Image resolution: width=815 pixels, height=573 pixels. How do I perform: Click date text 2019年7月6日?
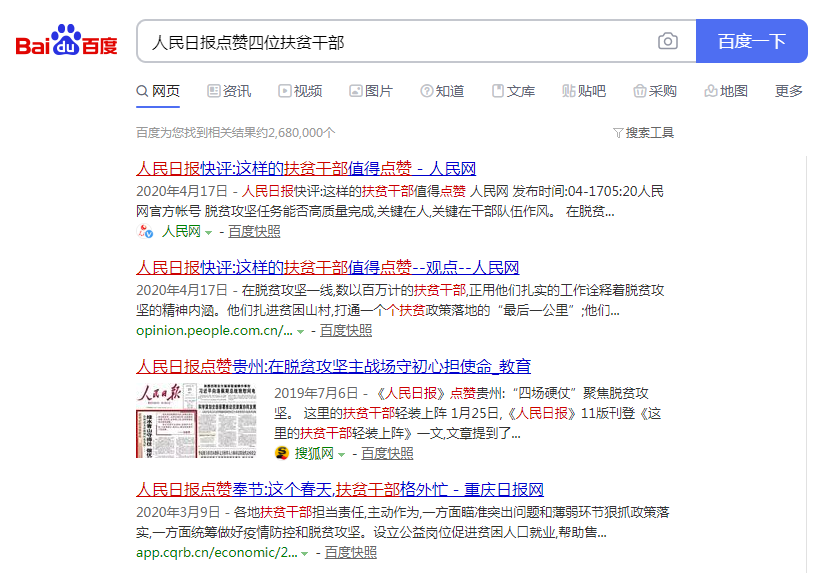point(317,393)
